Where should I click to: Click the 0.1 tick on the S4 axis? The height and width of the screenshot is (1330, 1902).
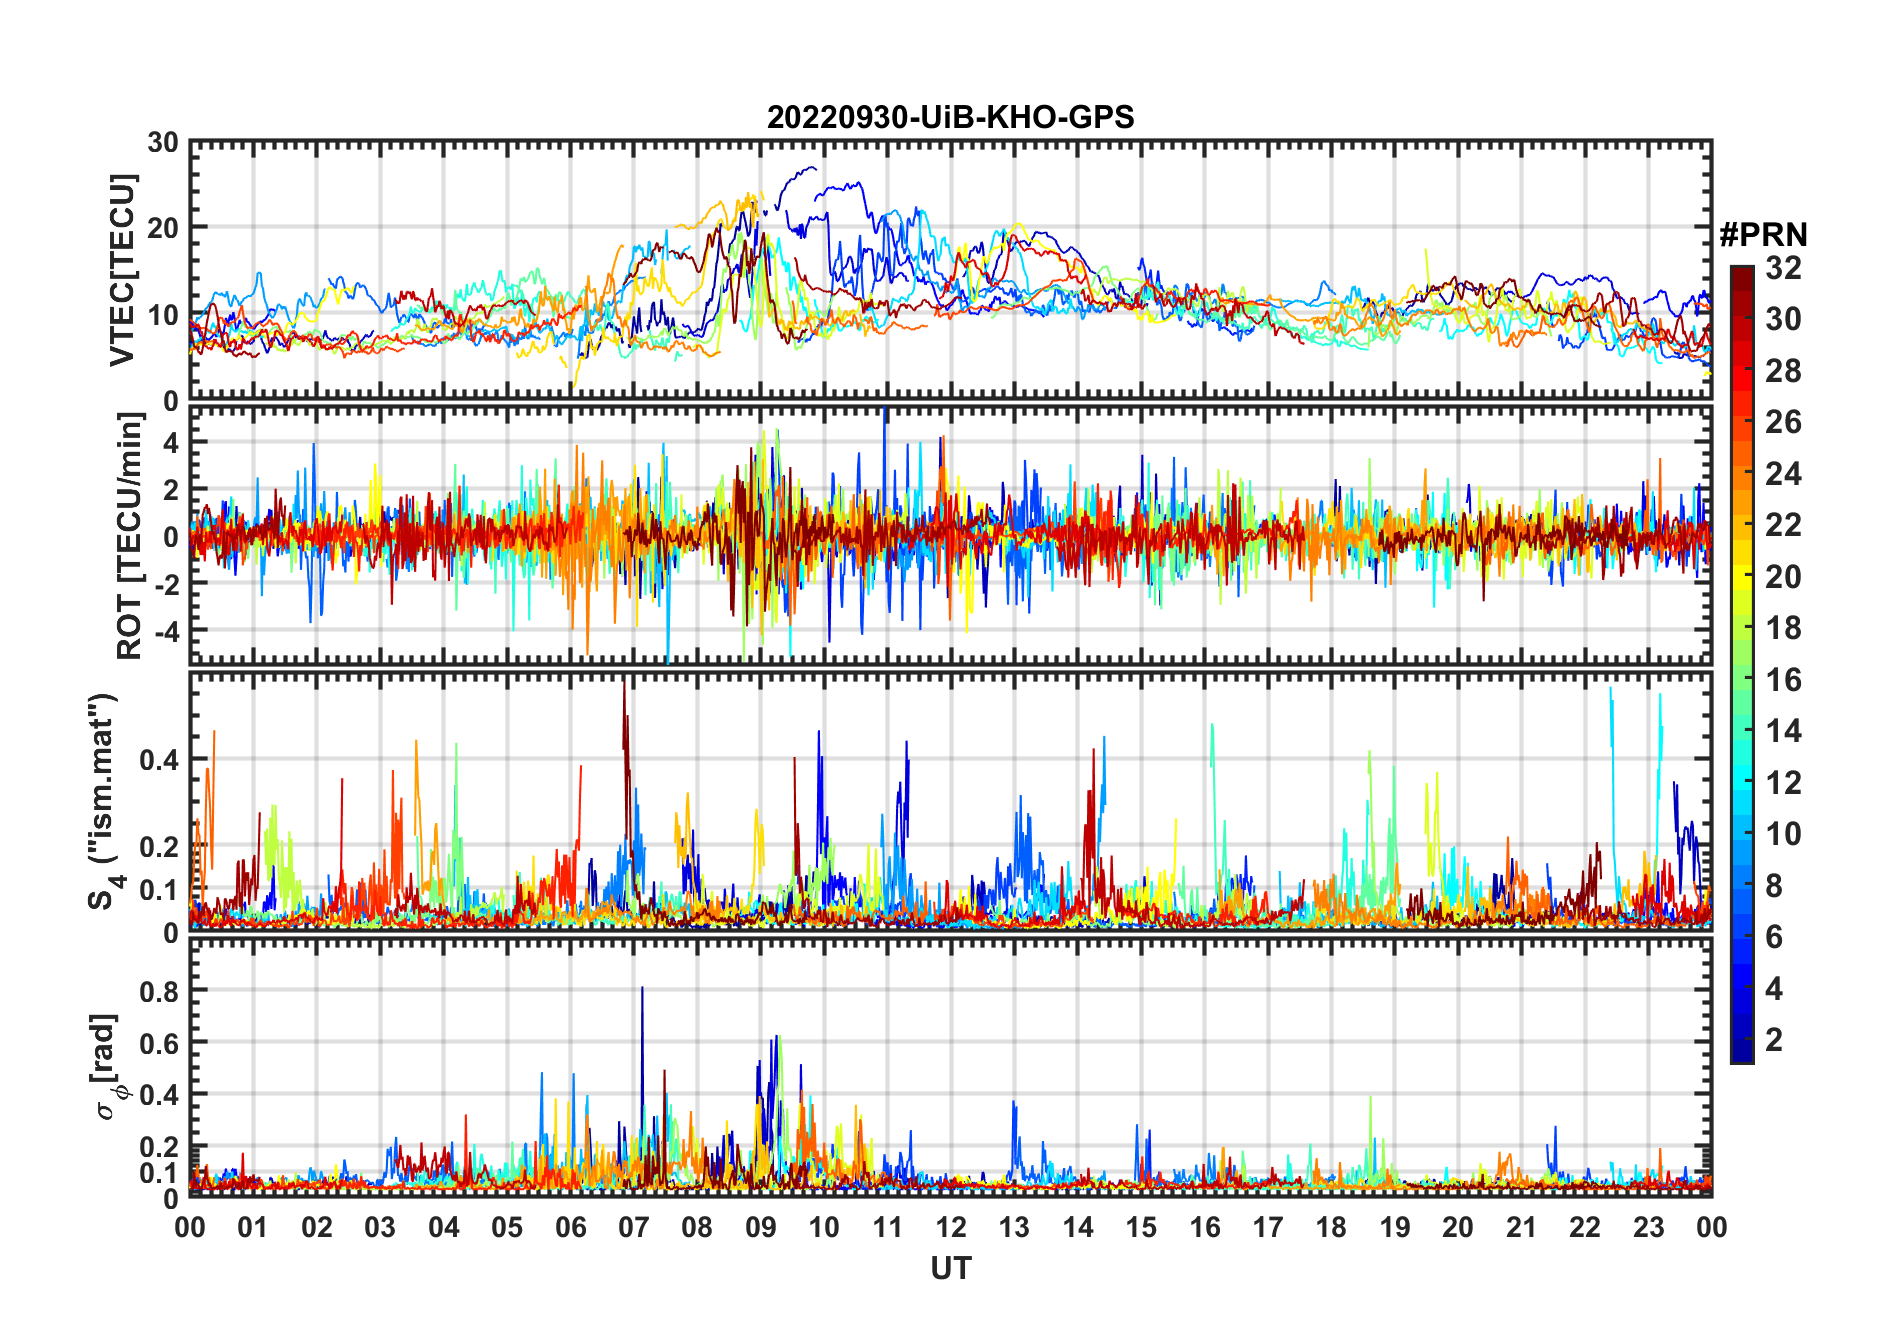pos(159,889)
